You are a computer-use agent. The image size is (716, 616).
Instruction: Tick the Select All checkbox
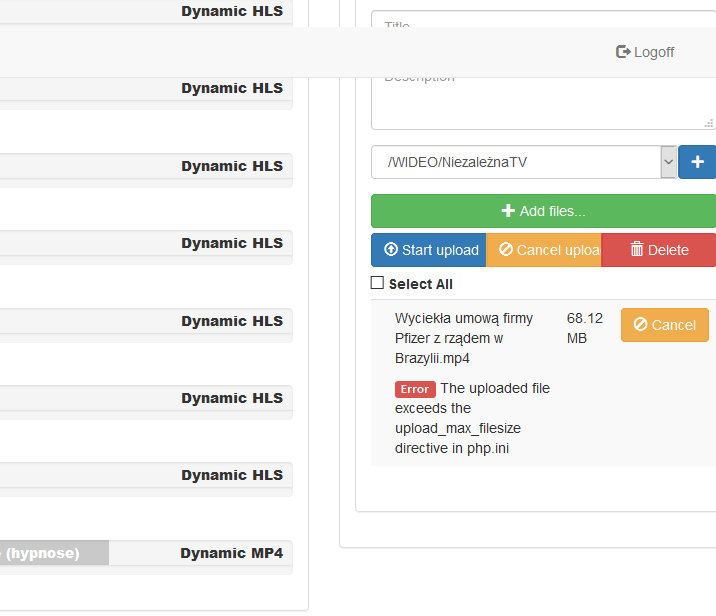click(x=377, y=283)
